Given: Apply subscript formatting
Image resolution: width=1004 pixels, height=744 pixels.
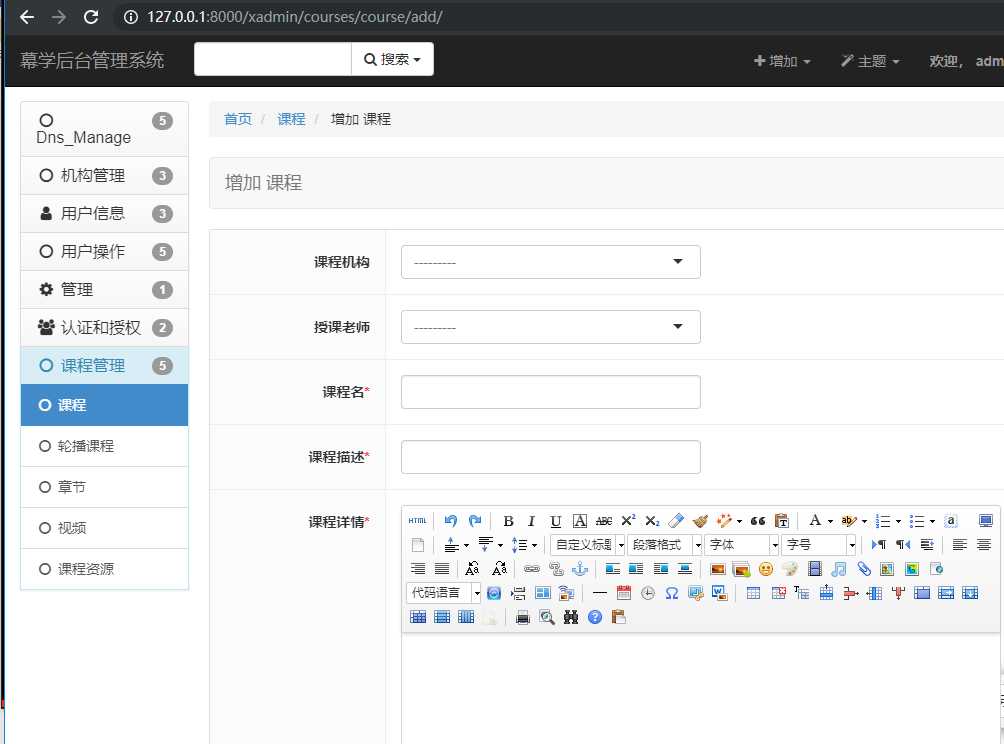Looking at the screenshot, I should coord(652,521).
